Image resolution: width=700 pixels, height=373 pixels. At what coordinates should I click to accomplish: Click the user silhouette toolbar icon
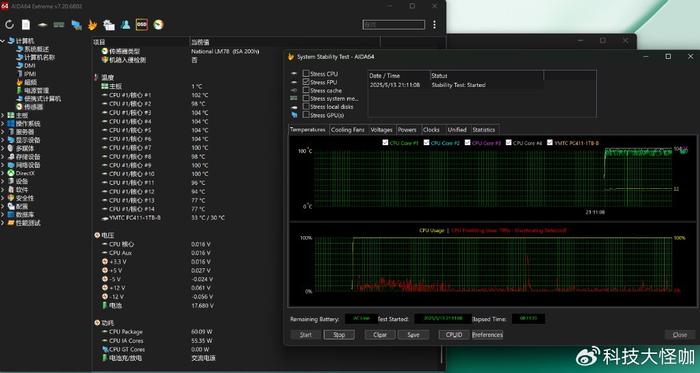[125, 25]
